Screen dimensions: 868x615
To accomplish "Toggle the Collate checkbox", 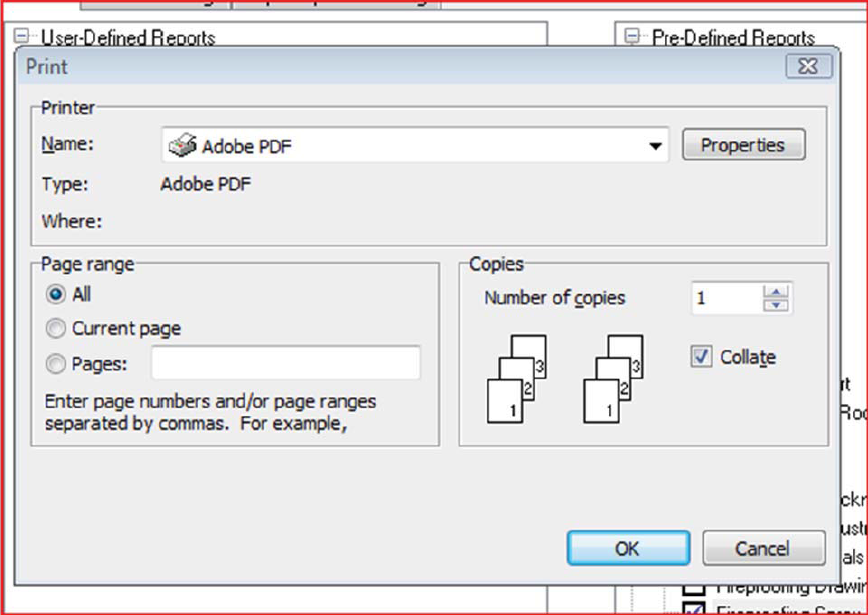I will [702, 357].
